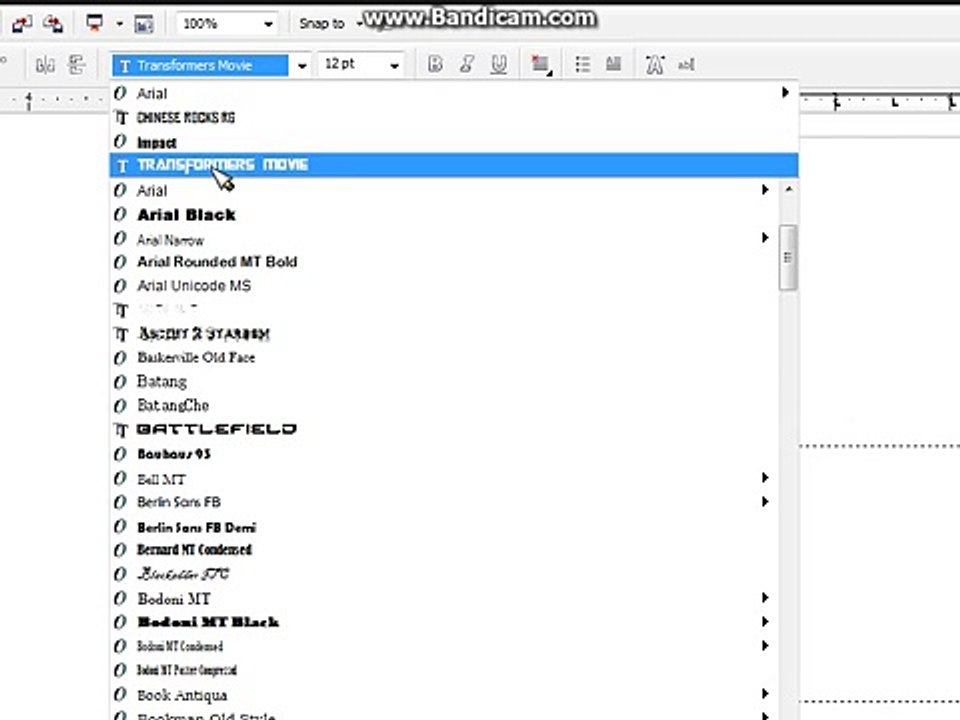Click the Export icon in the toolbar
This screenshot has height=720, width=960.
[x=53, y=24]
